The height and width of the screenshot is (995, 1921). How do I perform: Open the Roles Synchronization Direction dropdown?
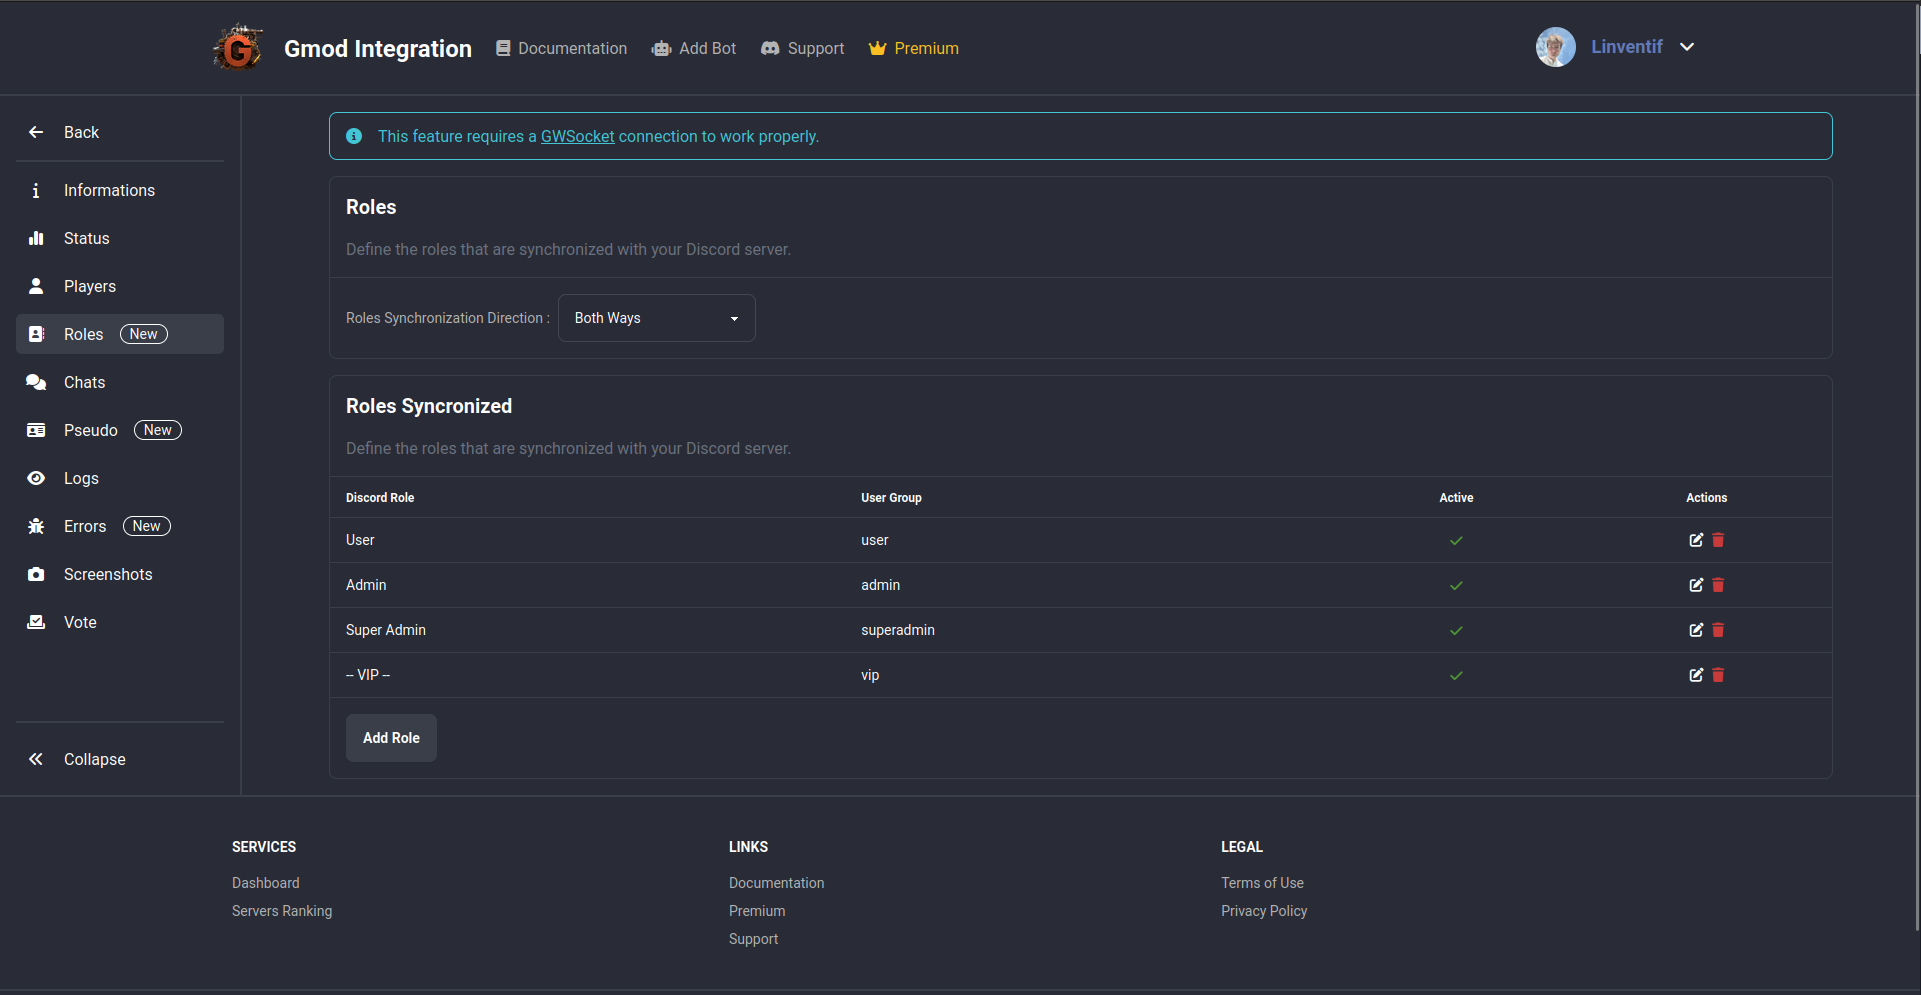656,318
